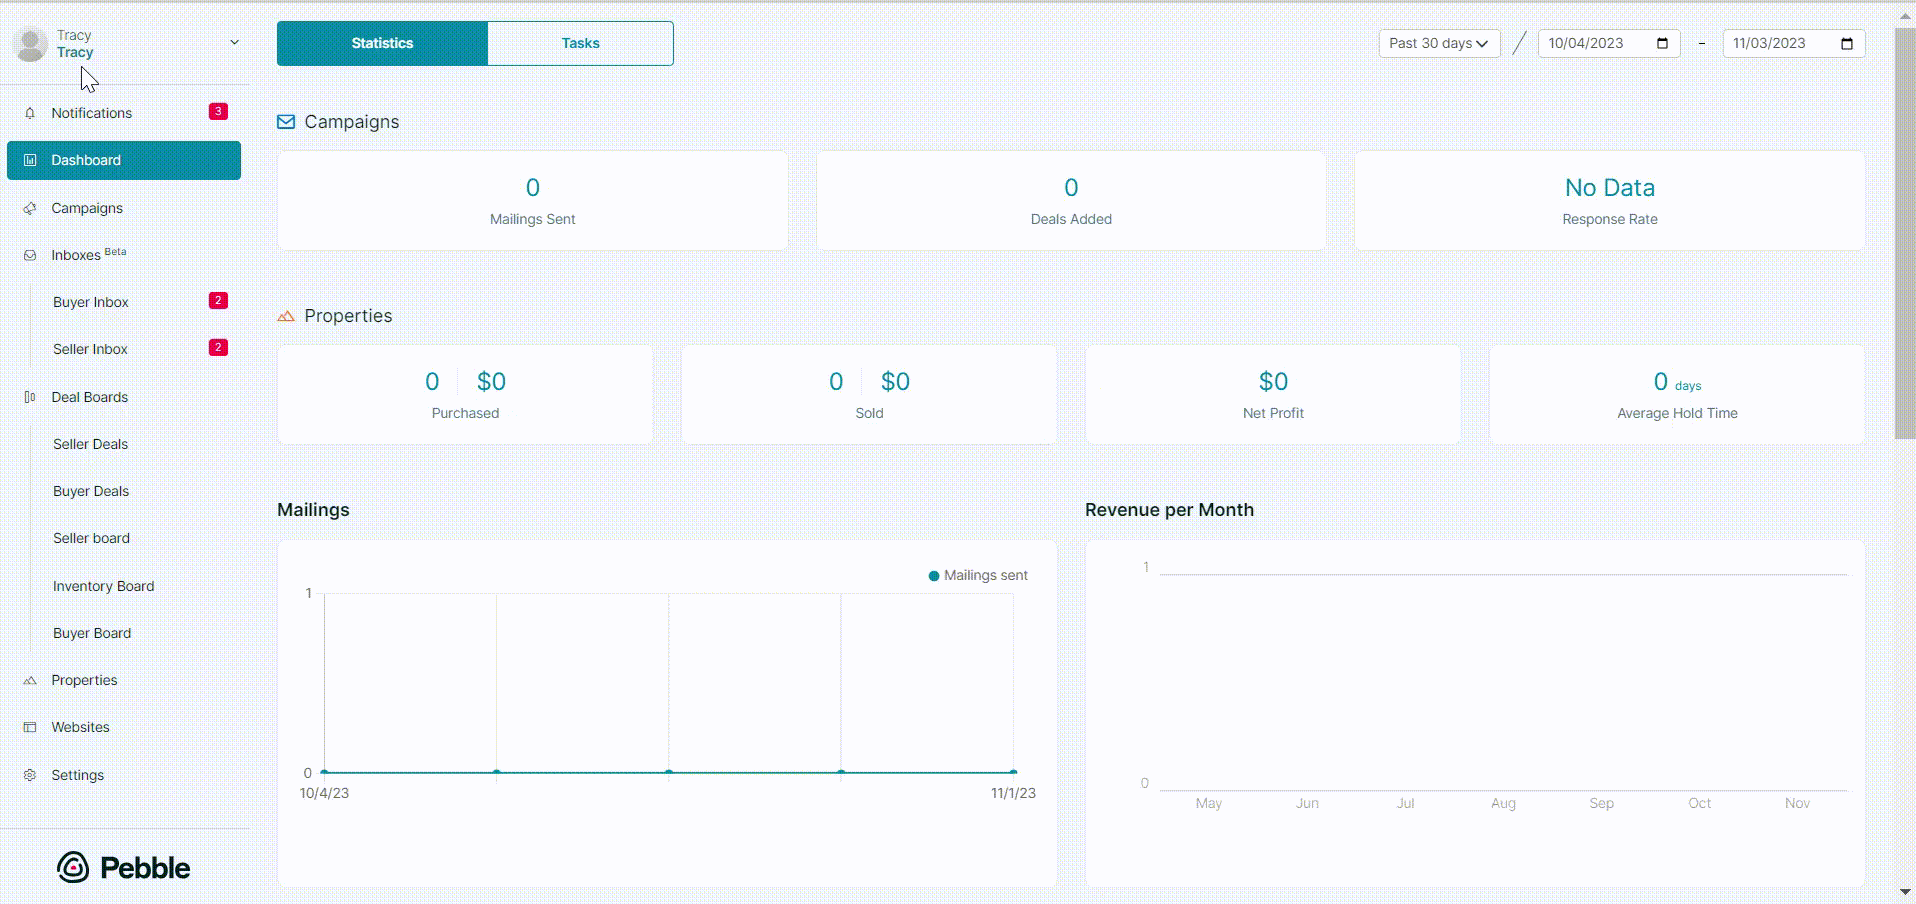This screenshot has width=1916, height=904.
Task: Open the end date calendar picker icon
Action: [1847, 43]
